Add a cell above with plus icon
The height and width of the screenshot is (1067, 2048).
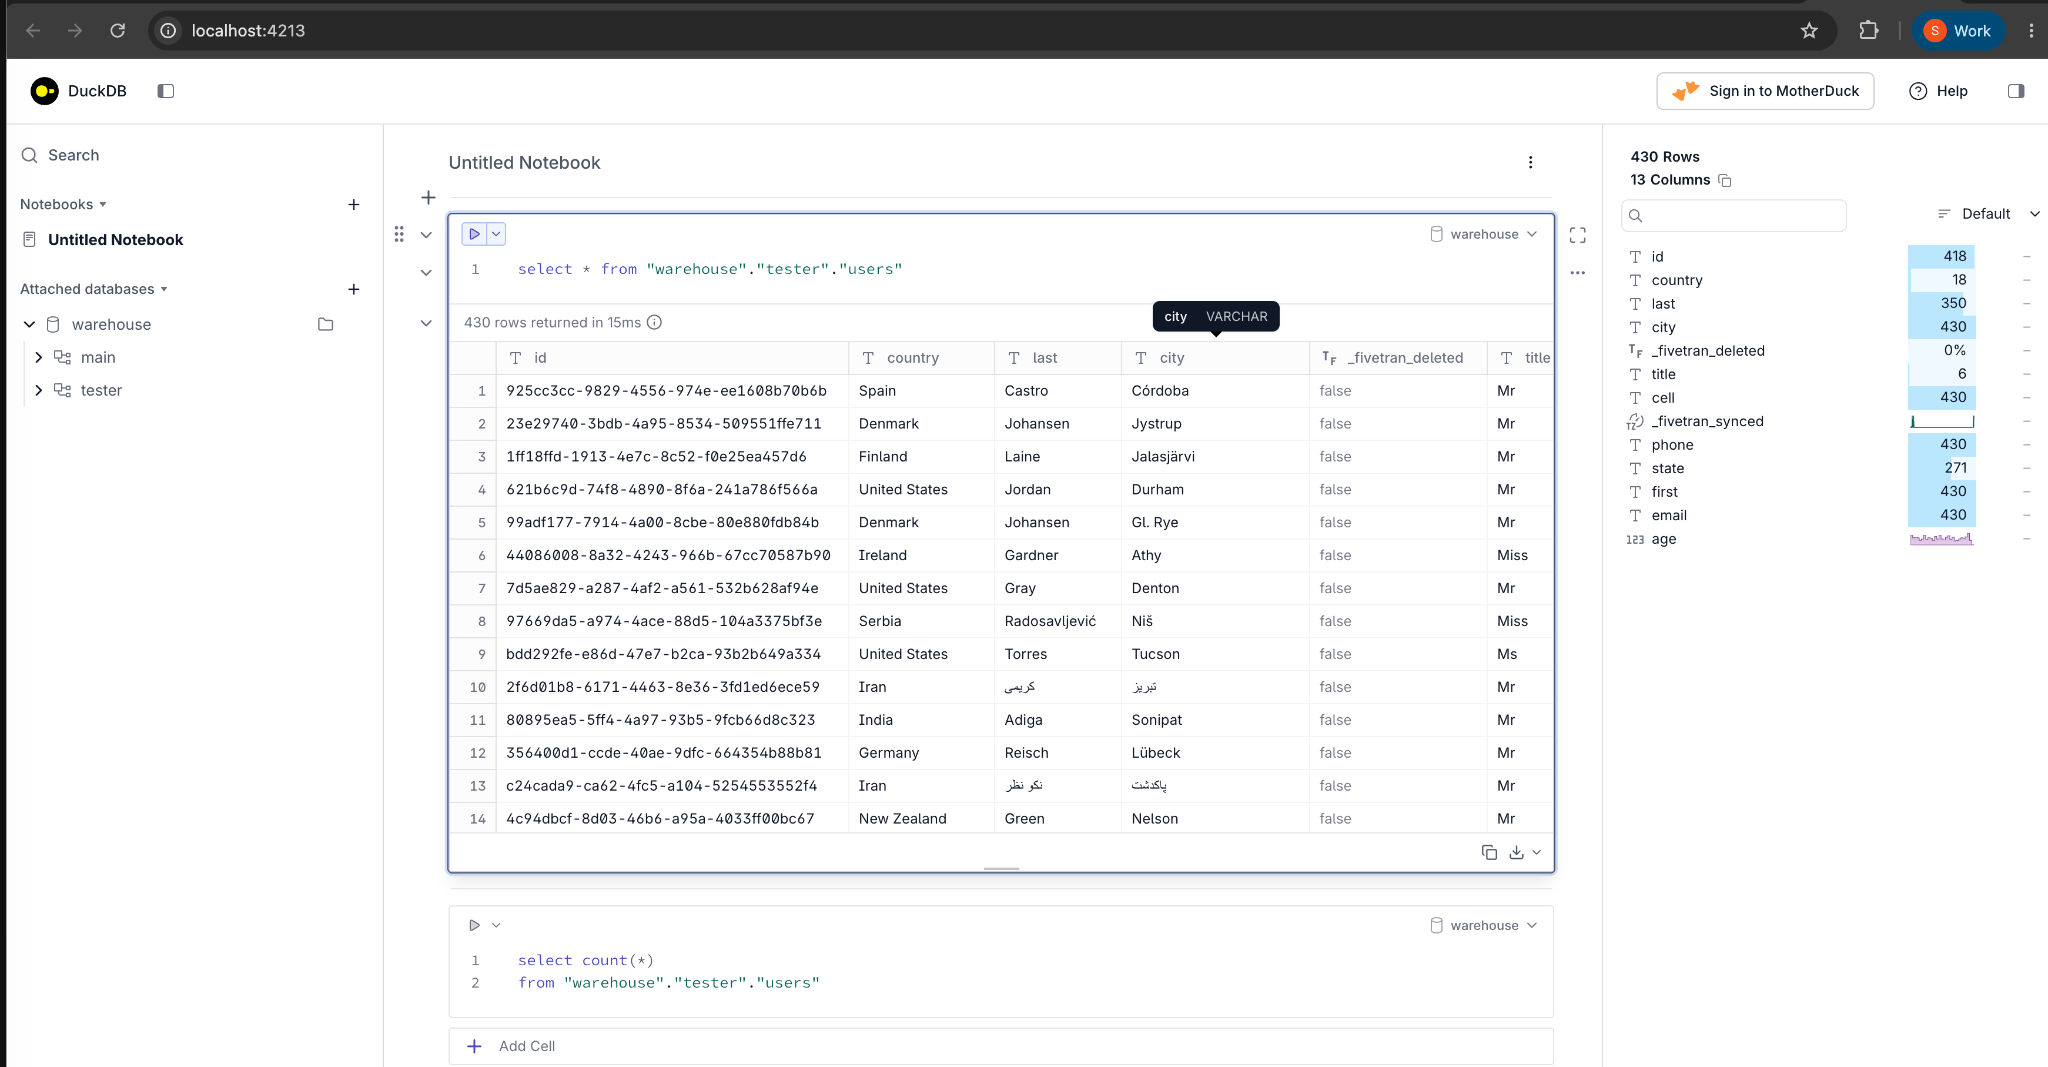(x=428, y=198)
